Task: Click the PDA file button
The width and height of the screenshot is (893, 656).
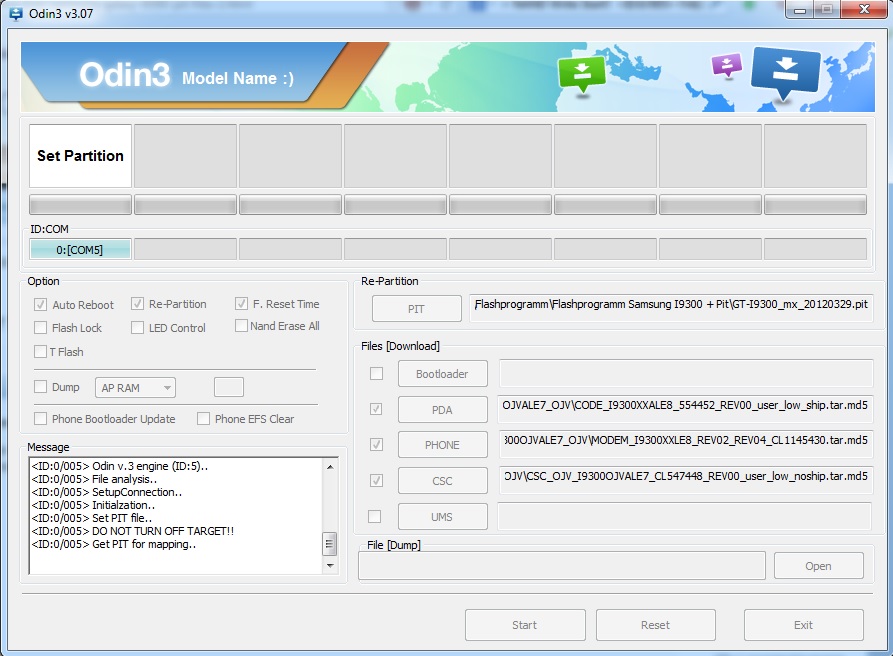Action: [x=443, y=409]
